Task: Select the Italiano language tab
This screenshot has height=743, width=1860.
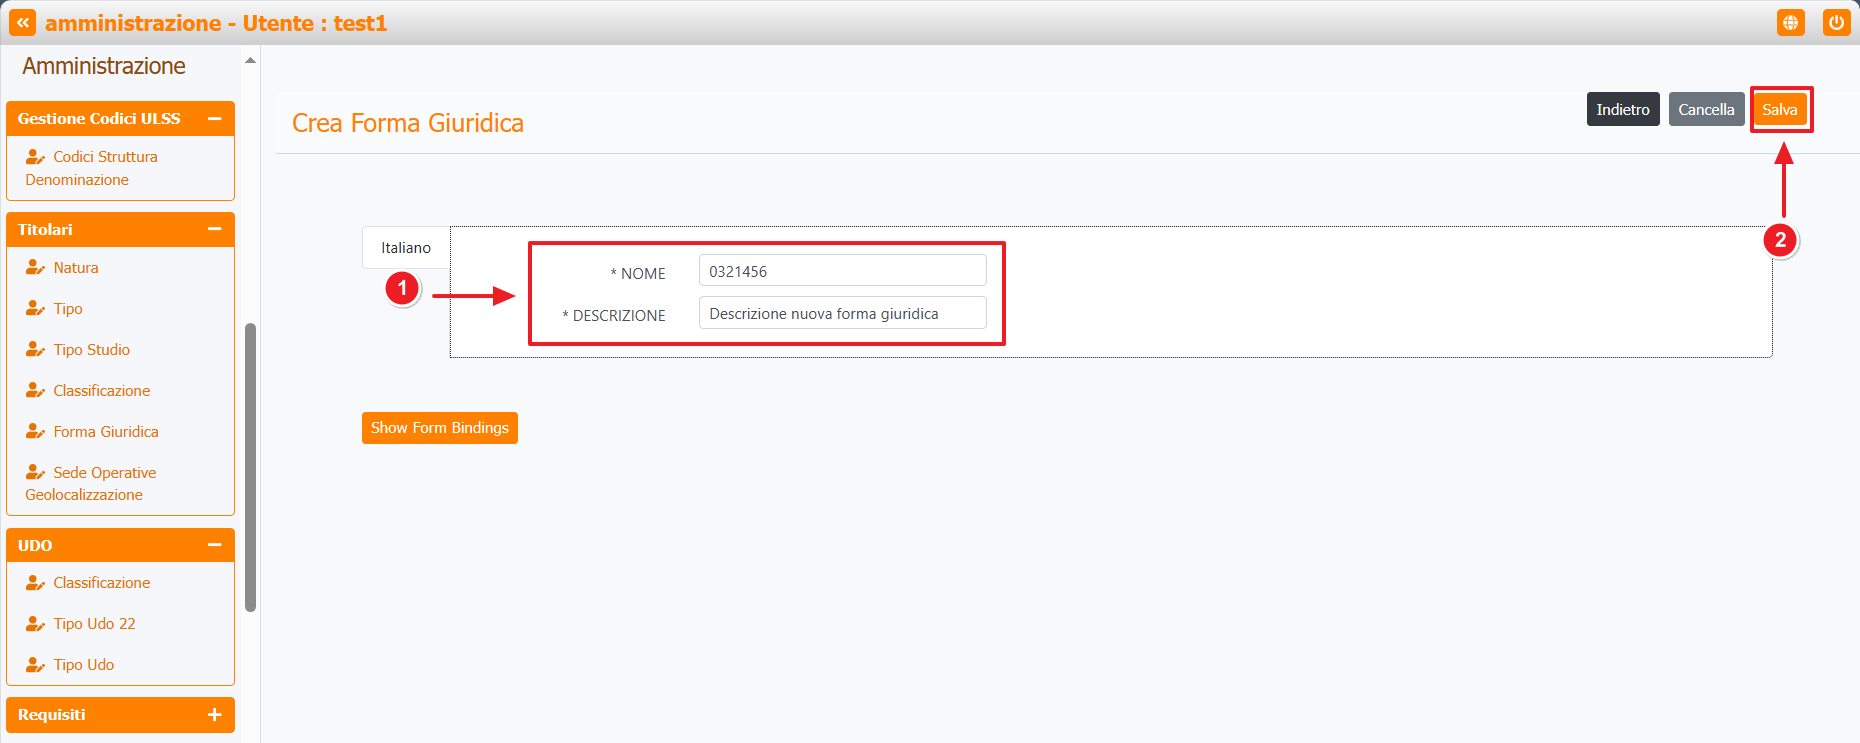Action: coord(406,248)
